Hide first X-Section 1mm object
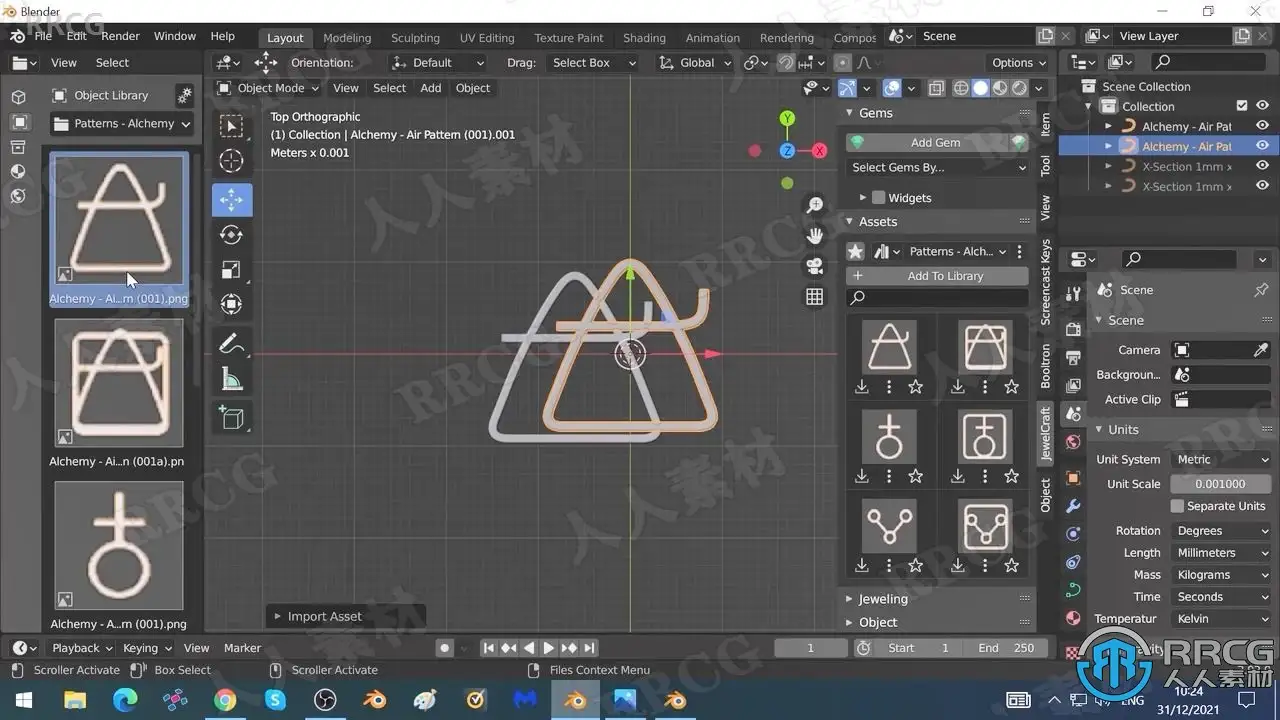Screen dimensions: 1280x720 (x=1262, y=166)
